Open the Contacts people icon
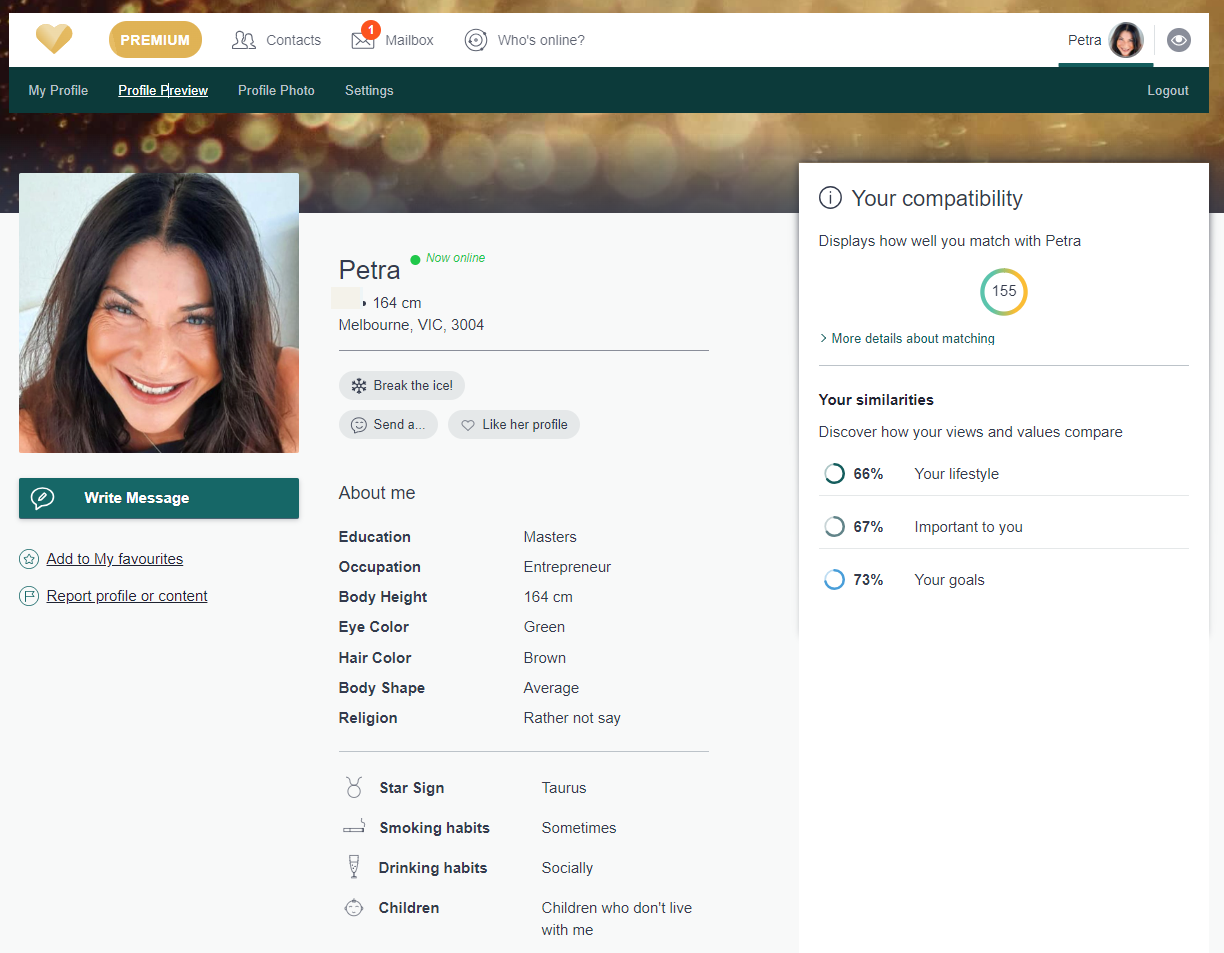This screenshot has width=1224, height=953. 244,40
